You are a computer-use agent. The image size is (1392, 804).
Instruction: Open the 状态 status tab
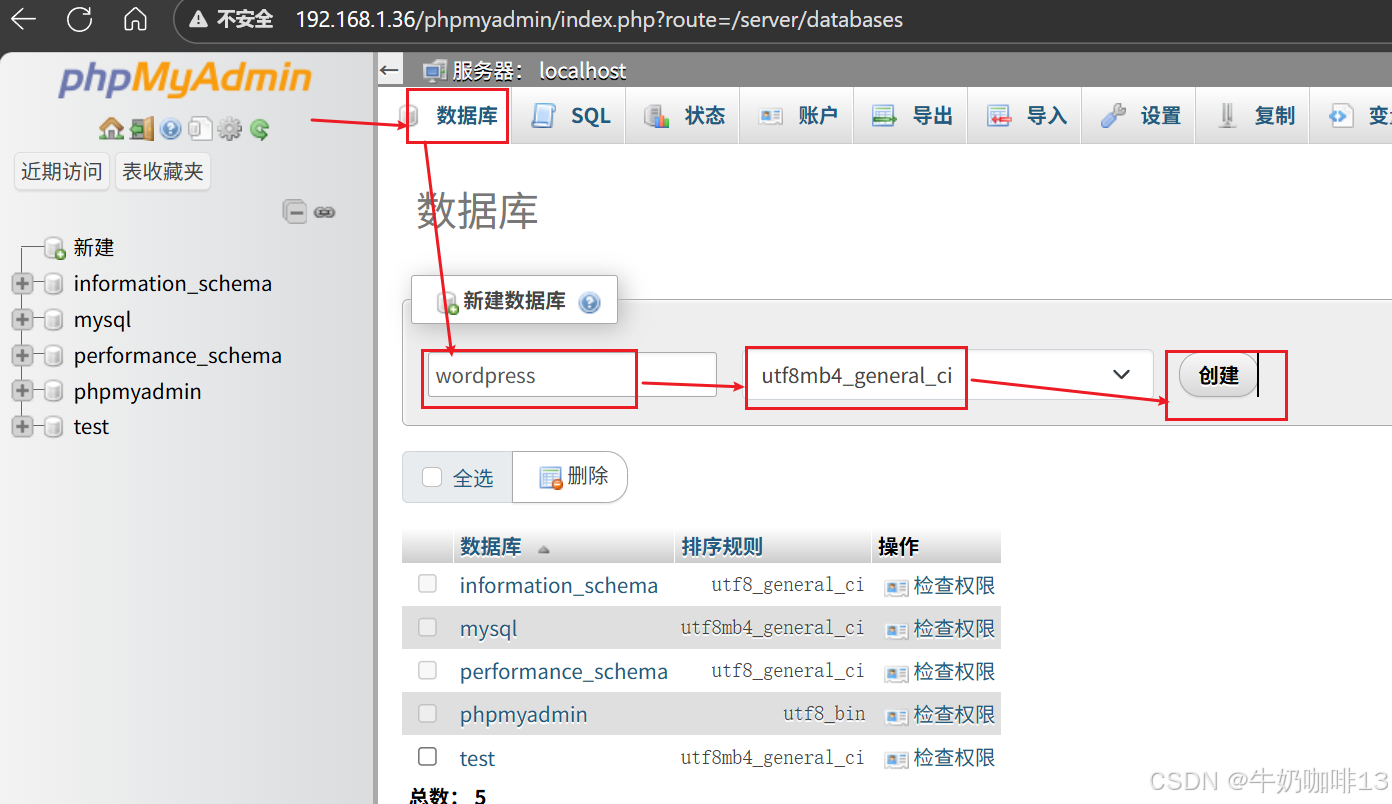click(684, 116)
